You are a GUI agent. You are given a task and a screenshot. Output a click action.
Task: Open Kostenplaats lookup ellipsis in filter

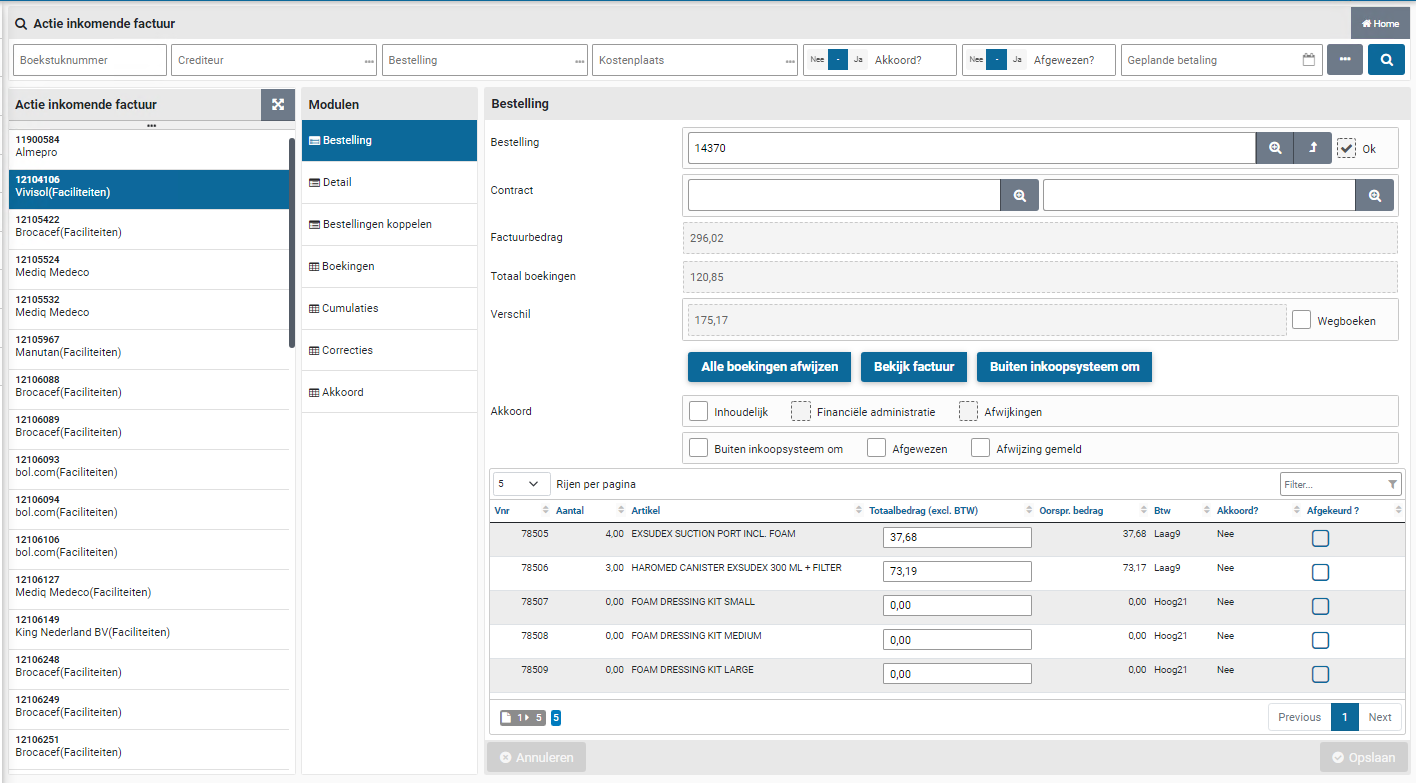click(790, 62)
